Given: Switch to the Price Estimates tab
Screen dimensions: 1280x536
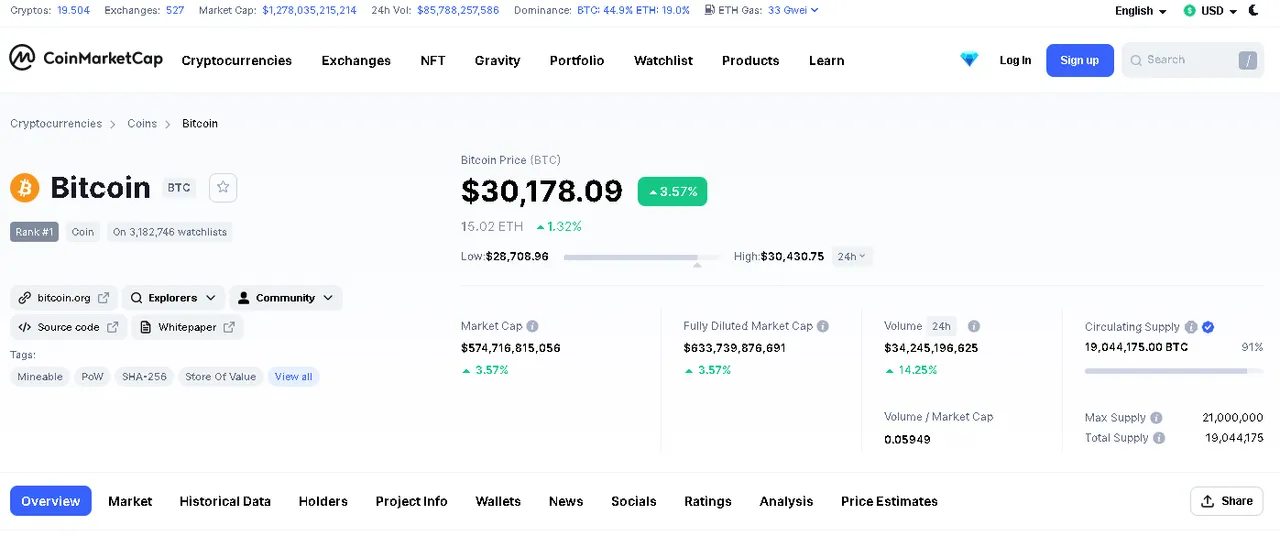Looking at the screenshot, I should click(x=889, y=501).
